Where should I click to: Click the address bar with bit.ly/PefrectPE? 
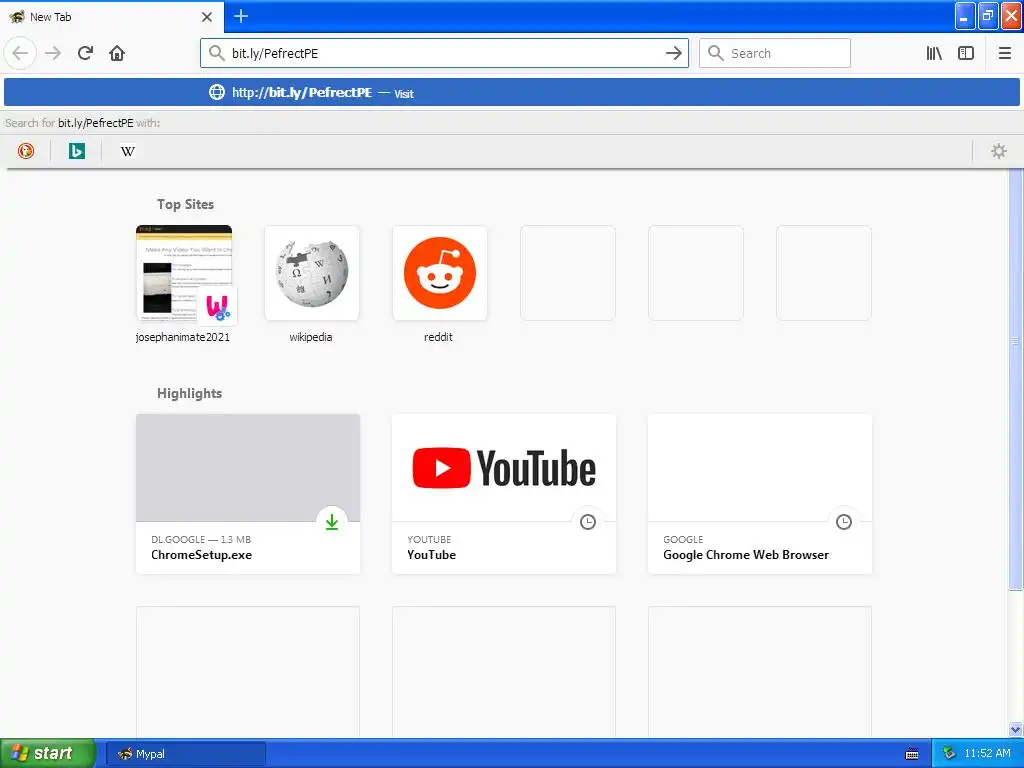[x=444, y=53]
